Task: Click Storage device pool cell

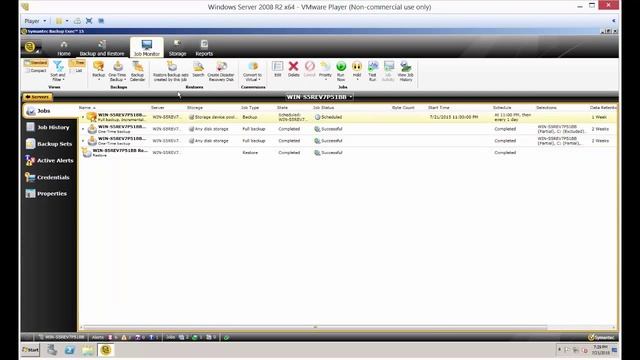Action: pos(213,117)
